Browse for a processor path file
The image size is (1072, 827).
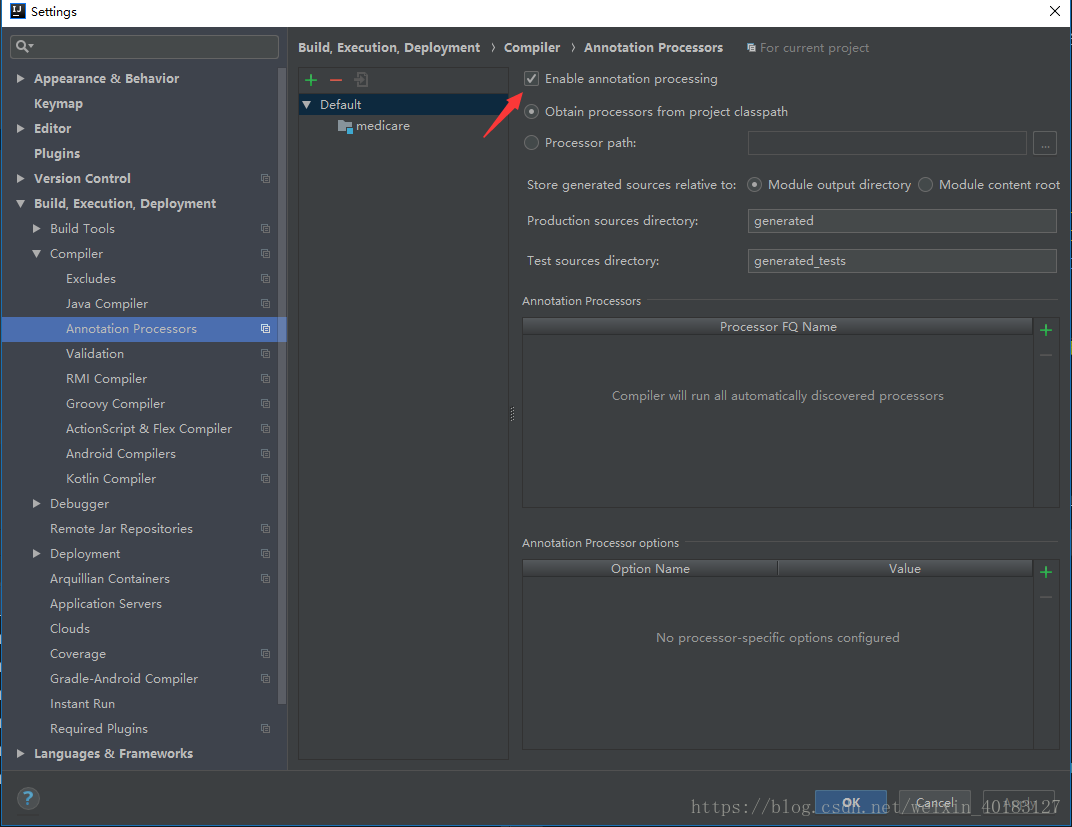[1044, 143]
